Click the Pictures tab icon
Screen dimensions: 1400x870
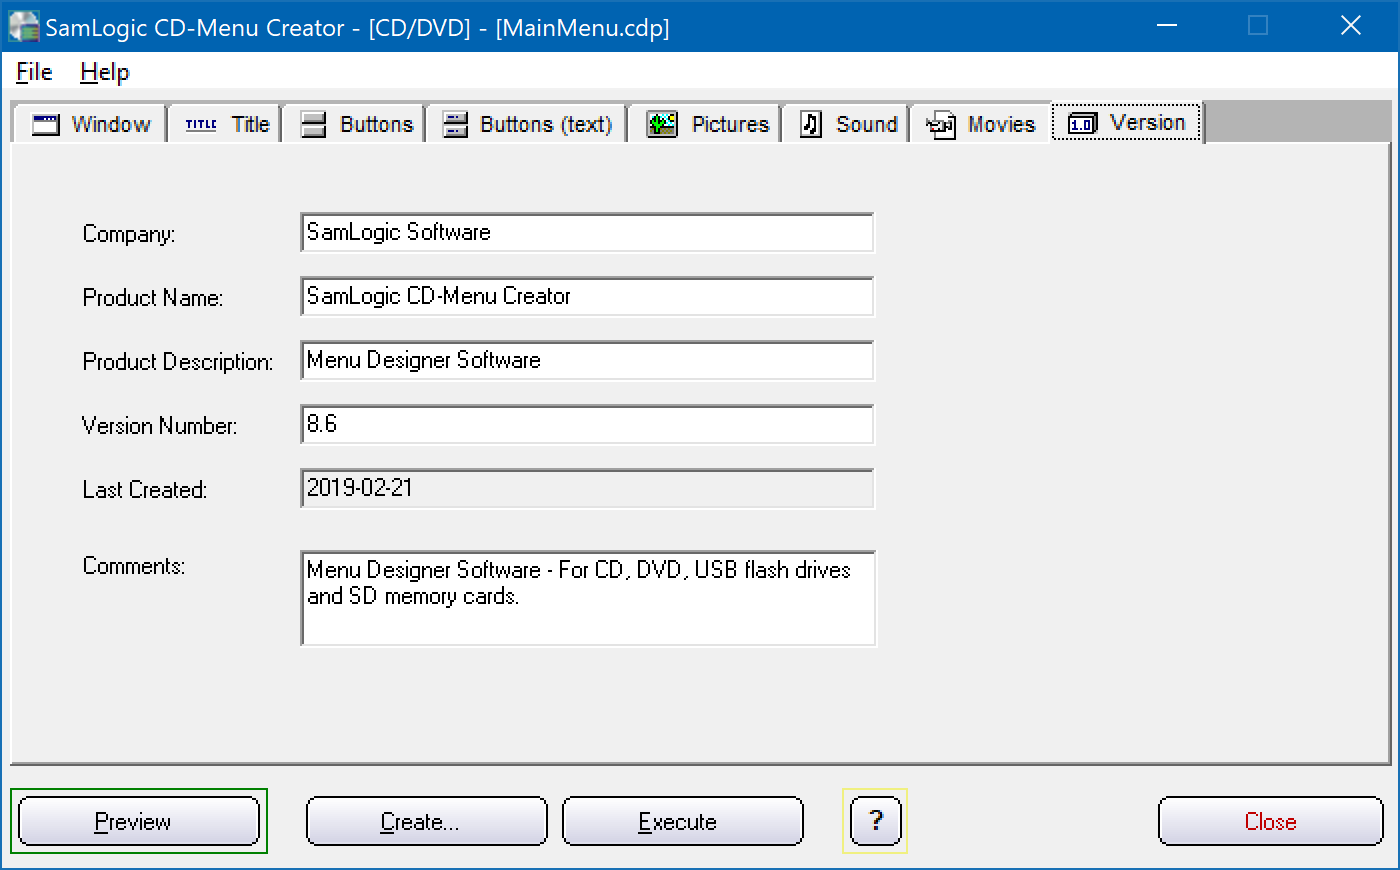click(x=662, y=125)
